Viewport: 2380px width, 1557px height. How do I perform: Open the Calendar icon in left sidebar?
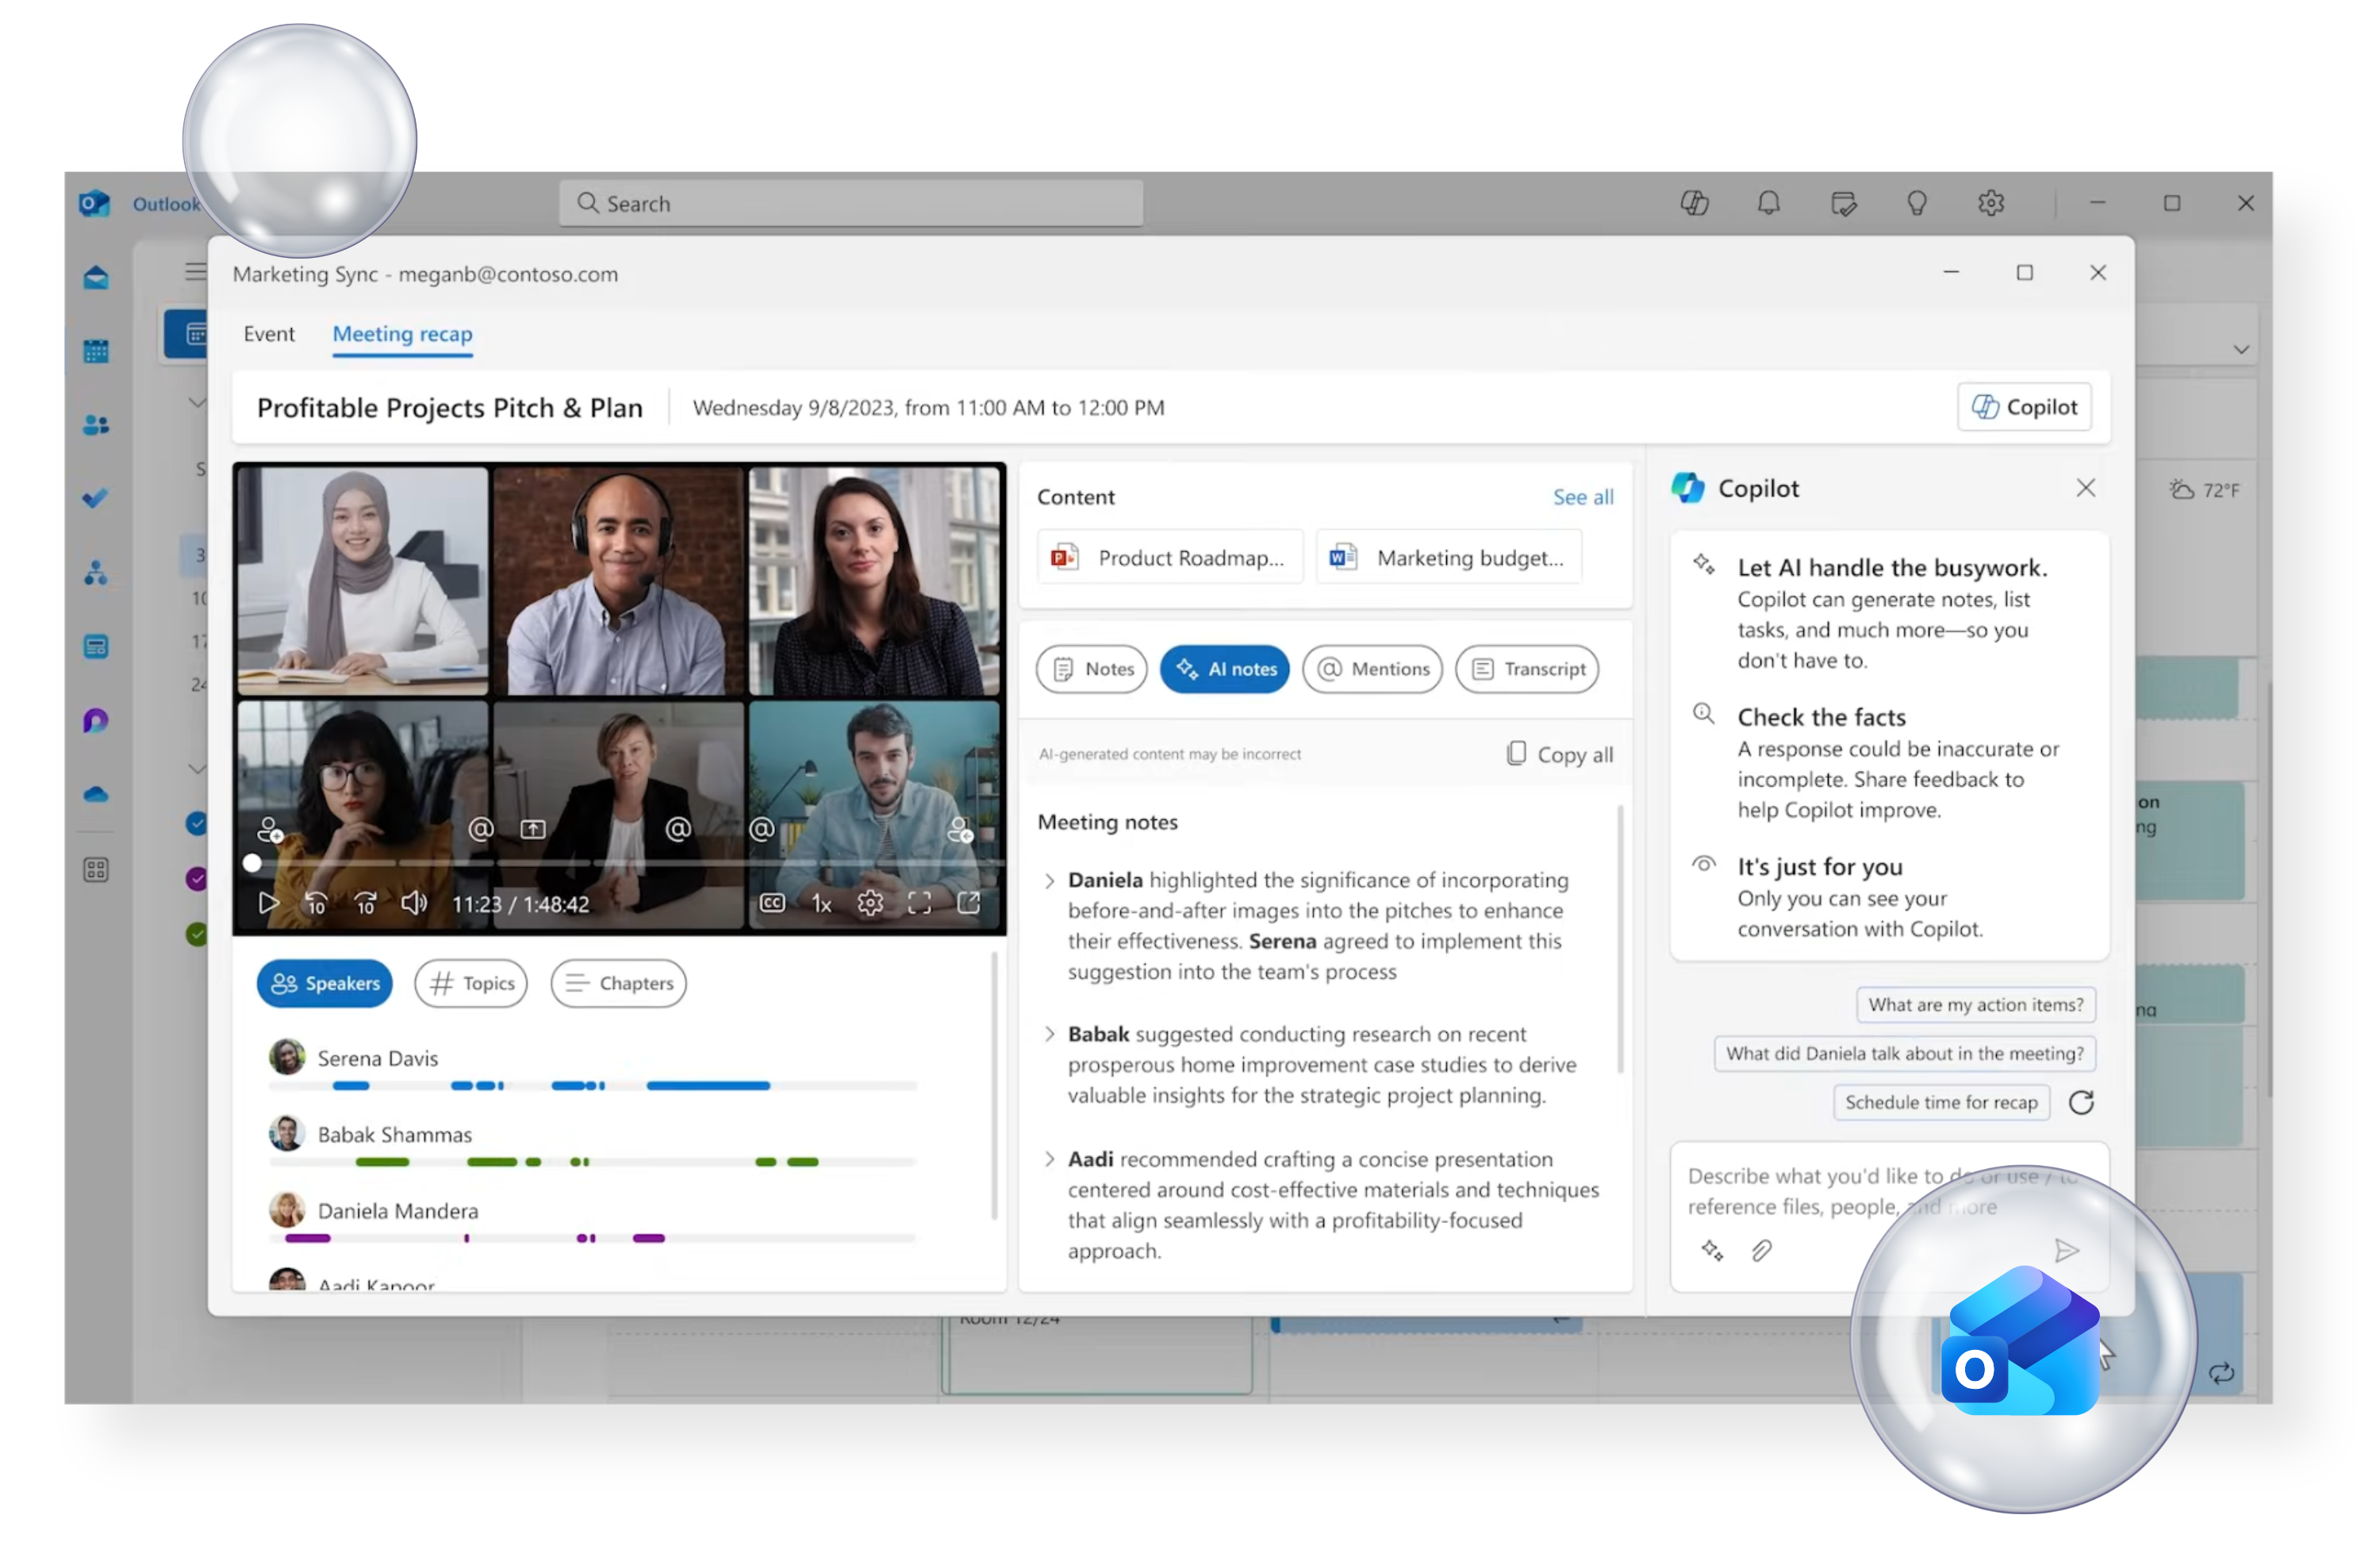(x=96, y=351)
